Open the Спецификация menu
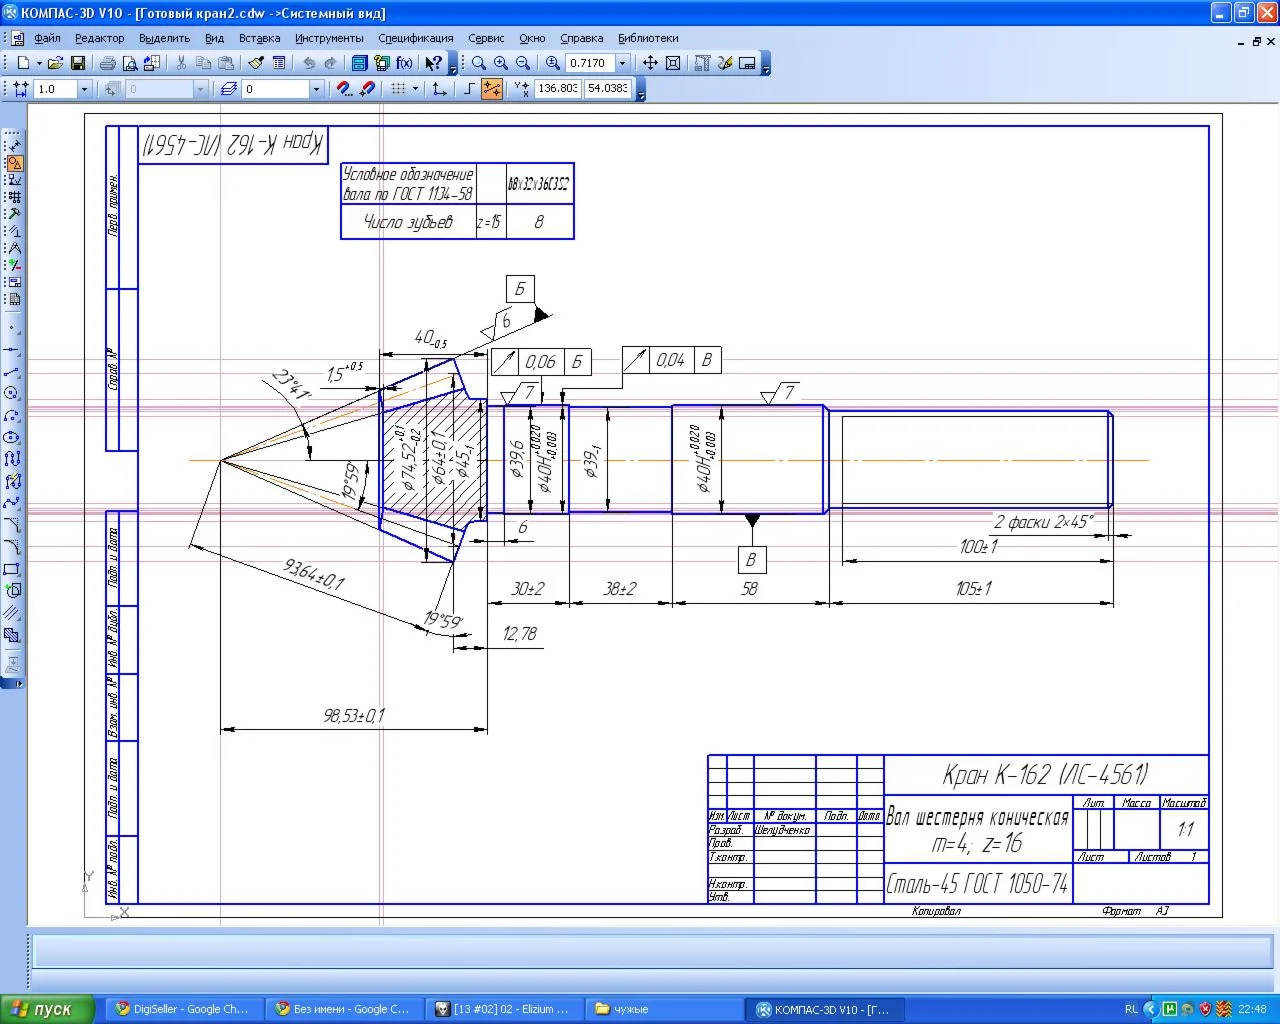Viewport: 1280px width, 1024px height. click(415, 38)
